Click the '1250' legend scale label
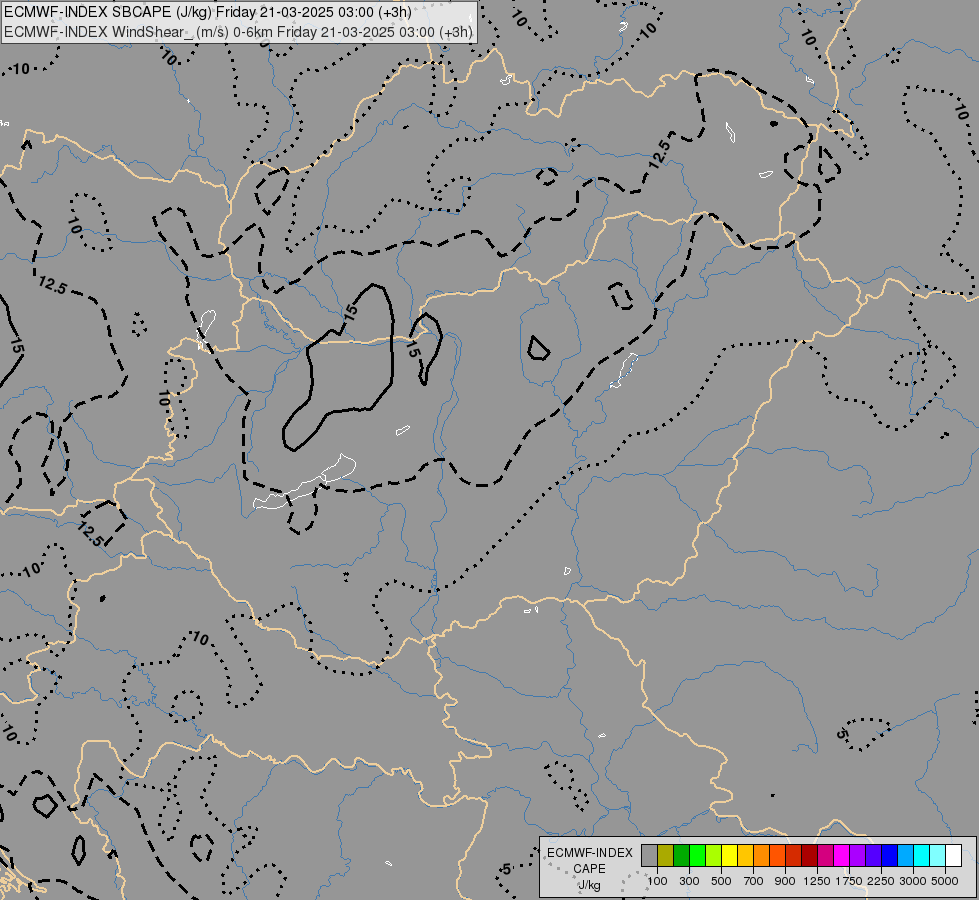 pos(817,881)
